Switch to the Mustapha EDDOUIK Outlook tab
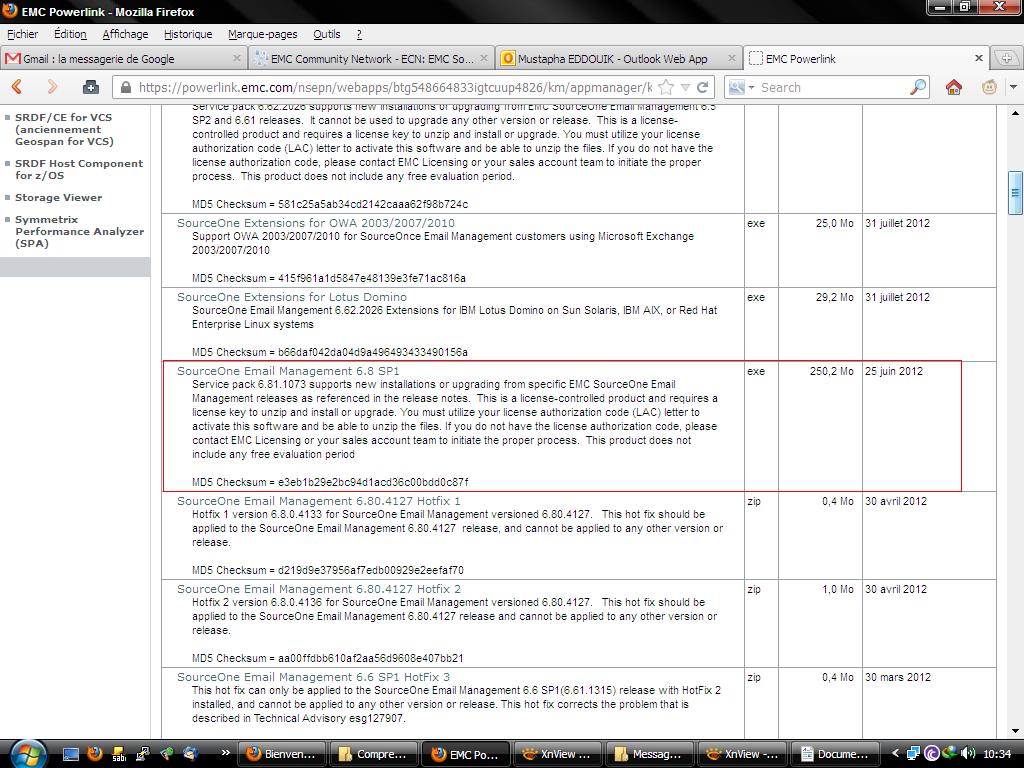 coord(619,58)
